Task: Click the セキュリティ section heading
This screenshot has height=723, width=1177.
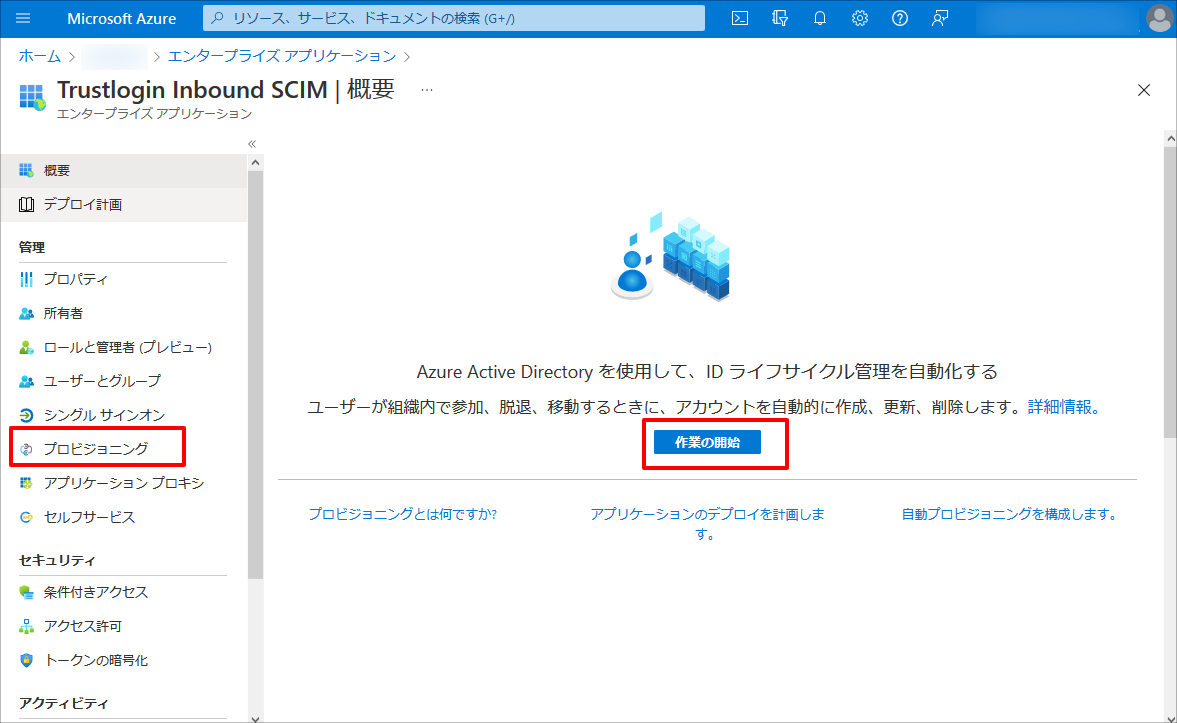Action: coord(57,560)
